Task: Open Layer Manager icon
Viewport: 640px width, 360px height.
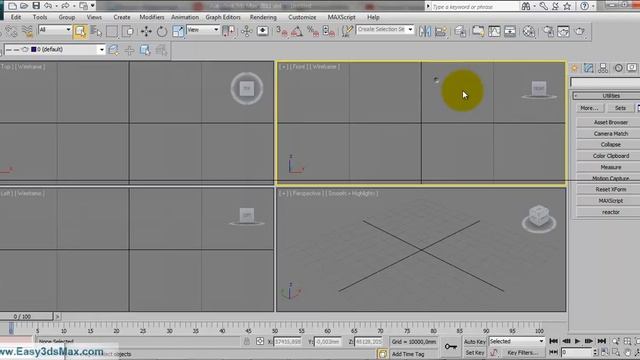Action: (460, 31)
